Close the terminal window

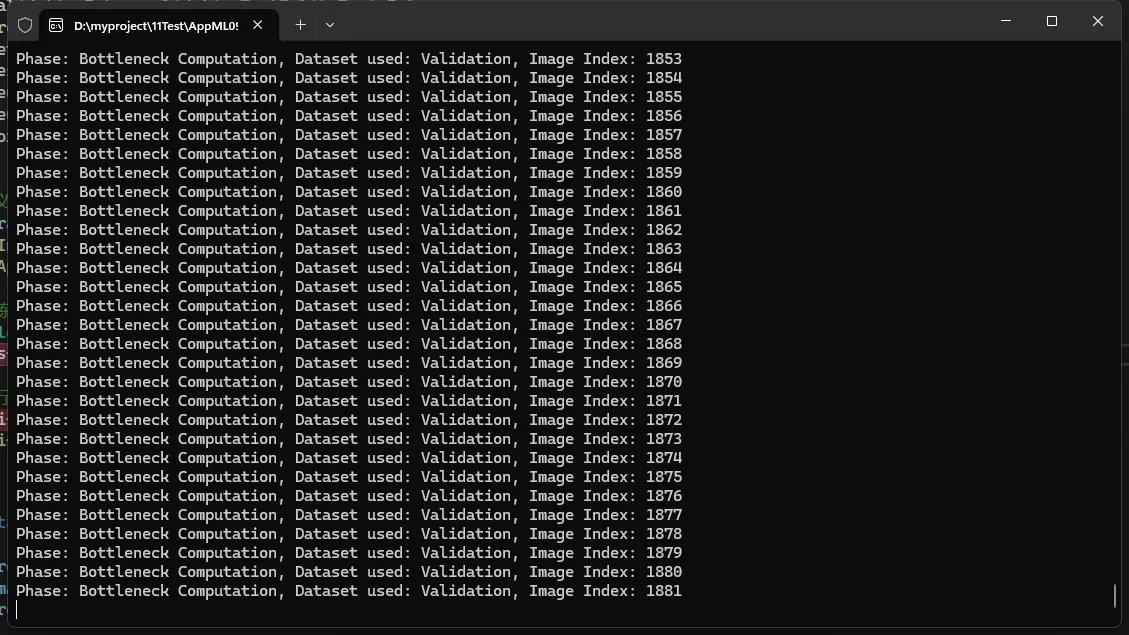[x=1097, y=21]
